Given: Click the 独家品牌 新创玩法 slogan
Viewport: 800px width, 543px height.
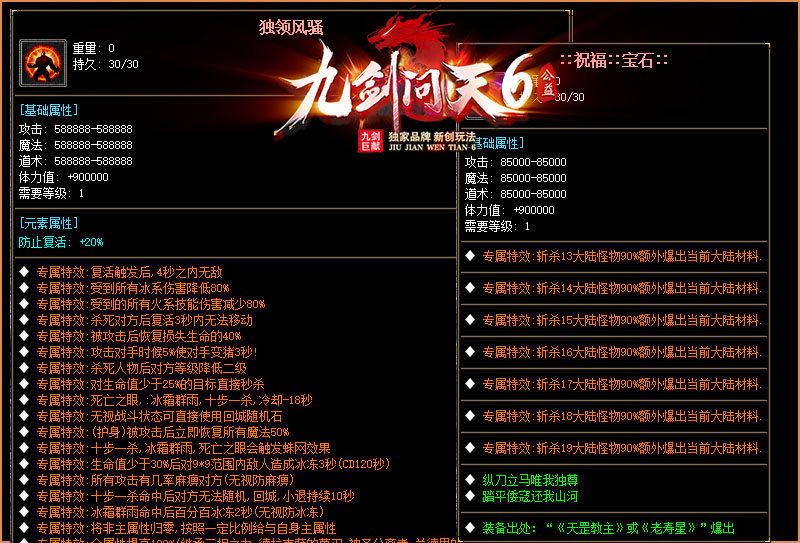Looking at the screenshot, I should click(431, 136).
